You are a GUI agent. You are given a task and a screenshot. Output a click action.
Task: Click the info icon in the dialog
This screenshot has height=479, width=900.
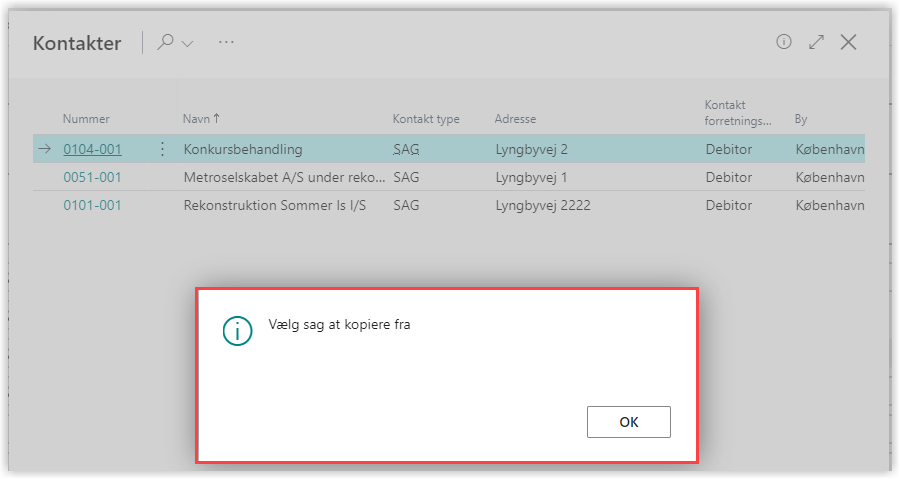[237, 332]
